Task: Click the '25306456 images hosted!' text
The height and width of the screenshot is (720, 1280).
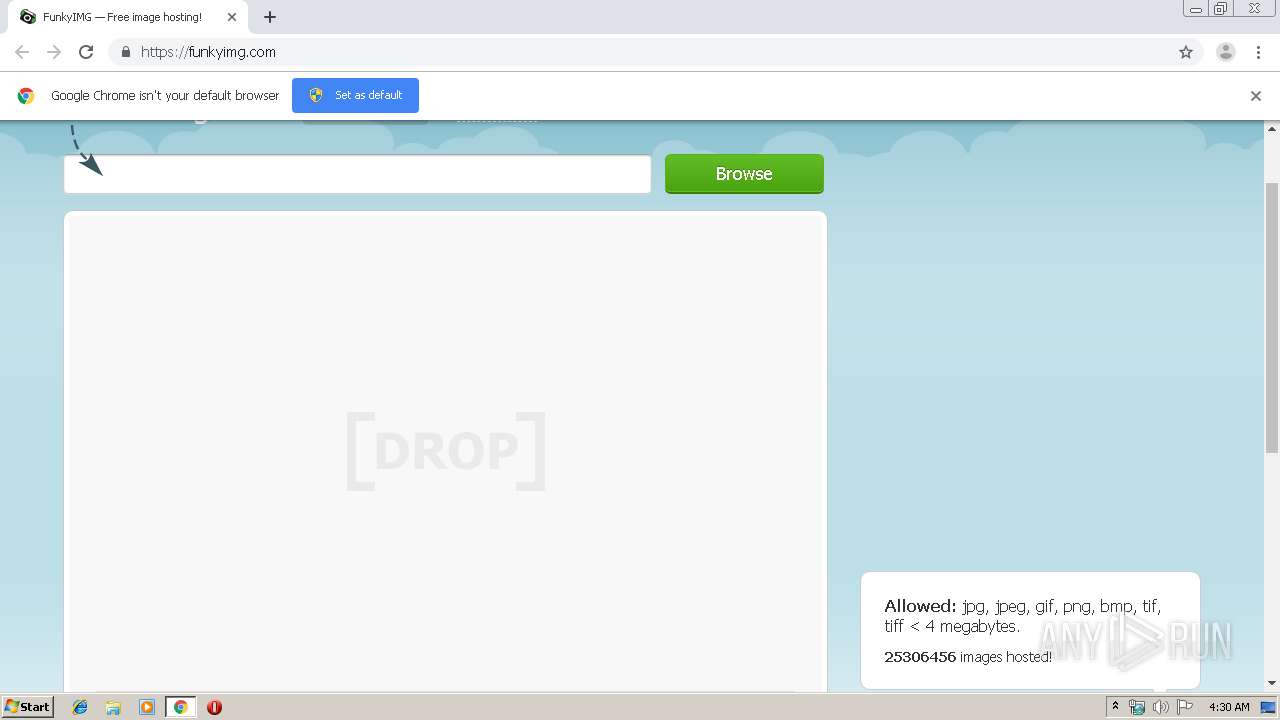Action: point(968,657)
